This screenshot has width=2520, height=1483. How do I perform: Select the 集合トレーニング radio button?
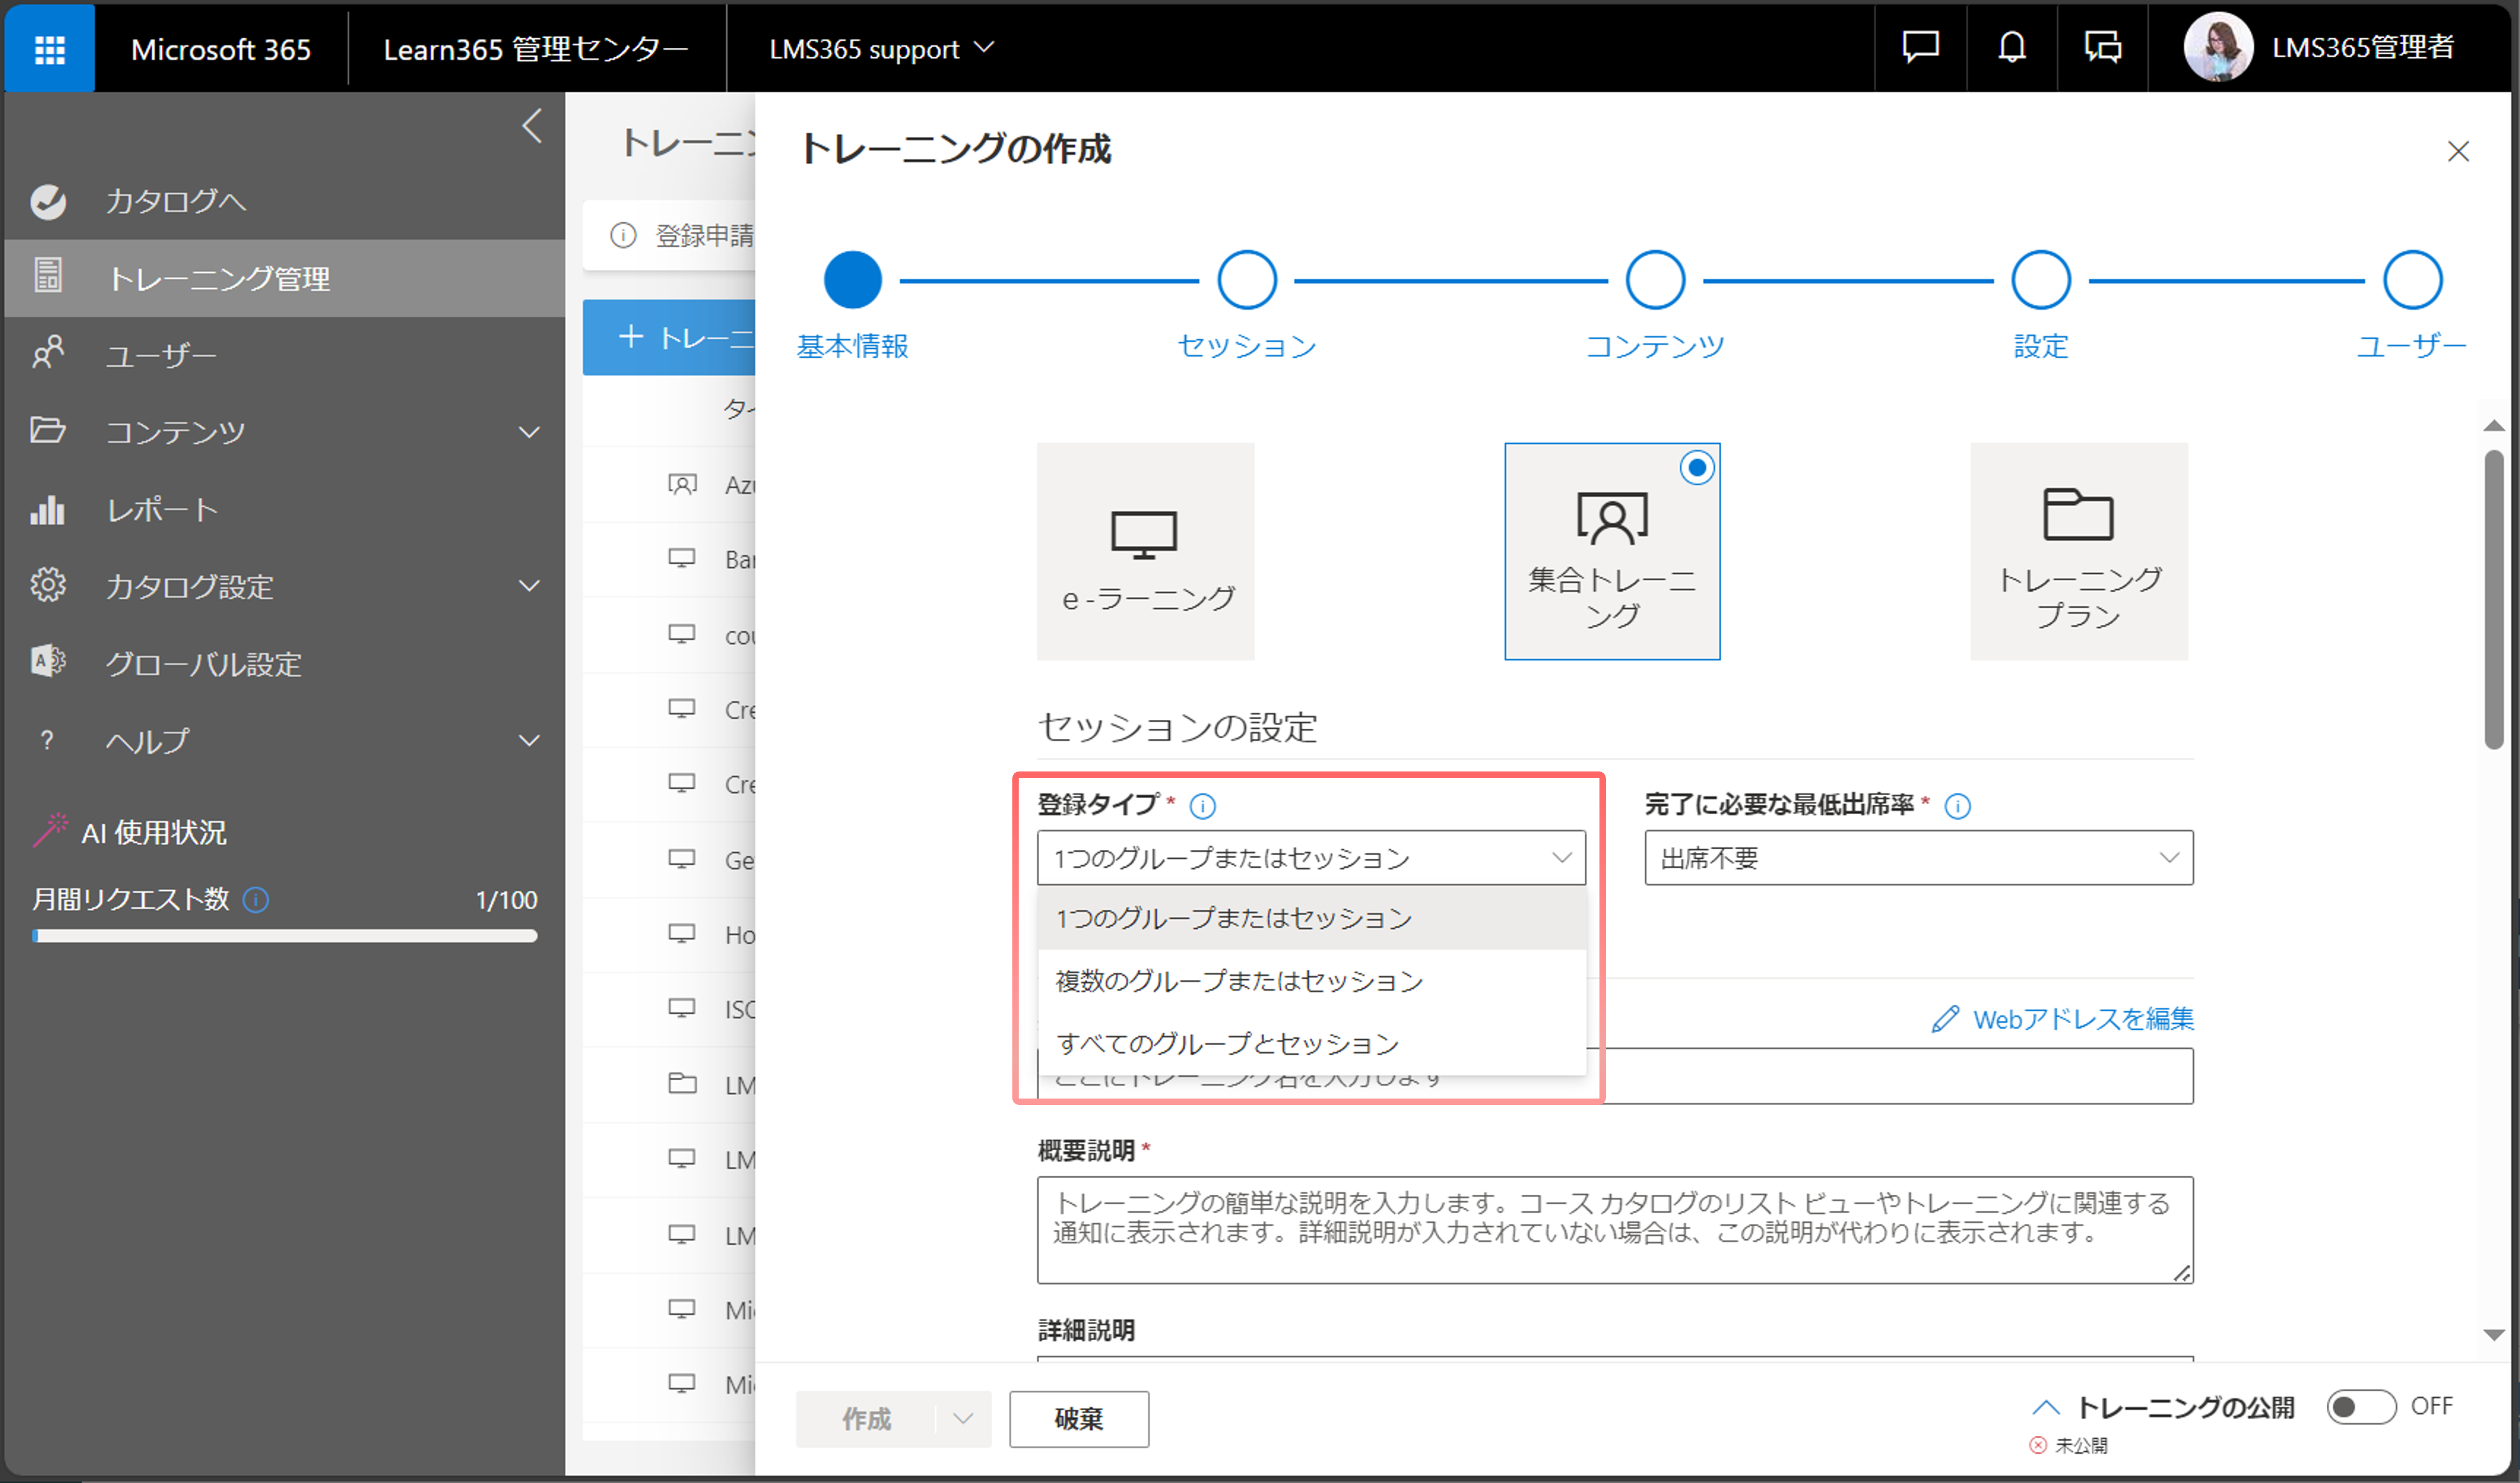pos(1697,467)
